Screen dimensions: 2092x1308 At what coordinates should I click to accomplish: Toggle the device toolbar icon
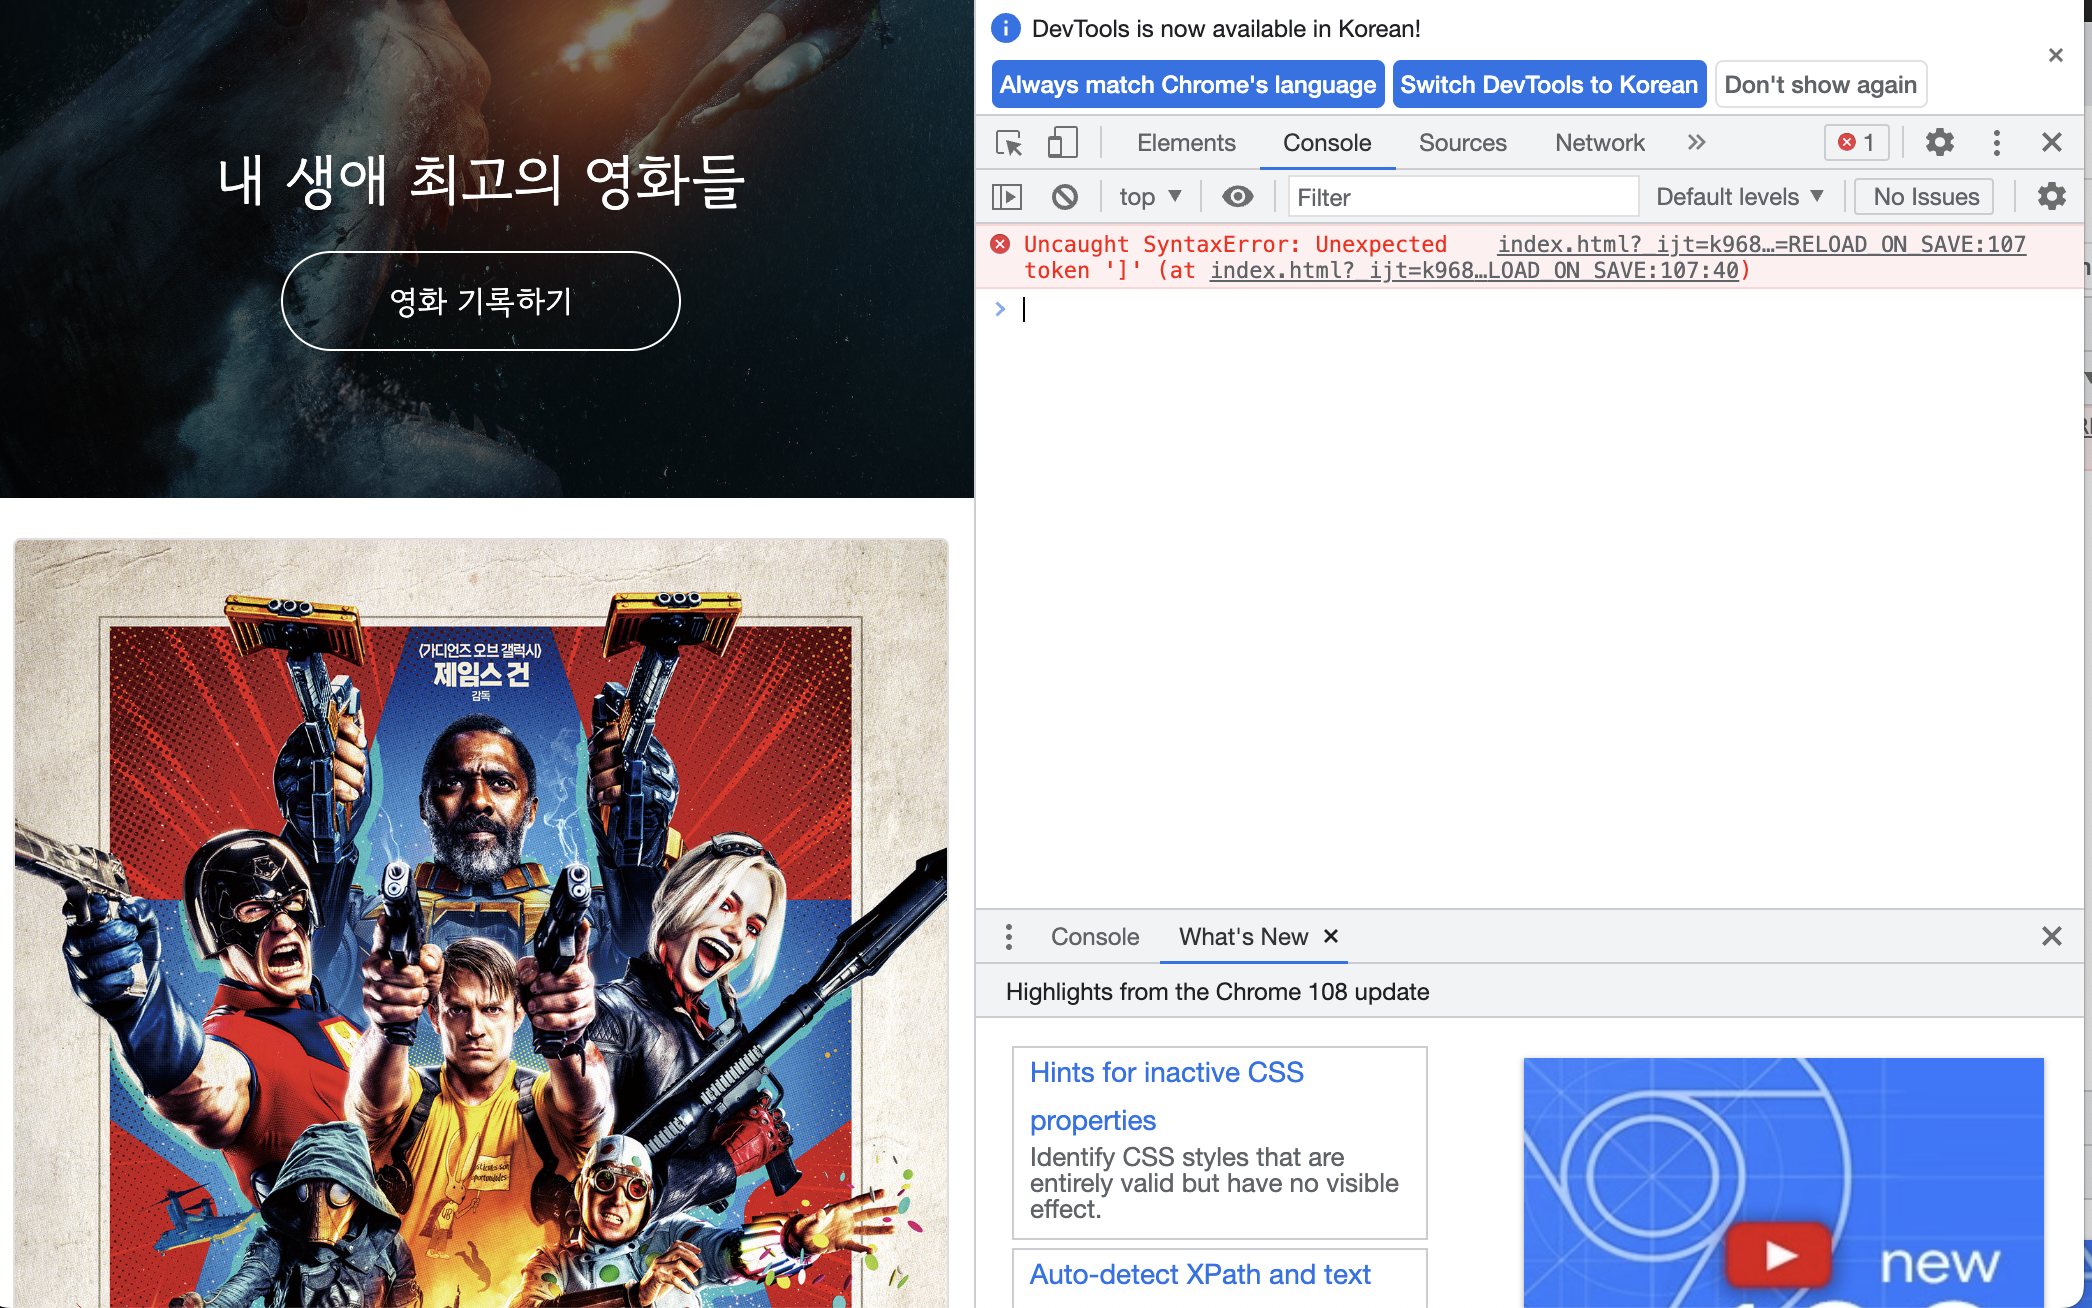tap(1062, 143)
